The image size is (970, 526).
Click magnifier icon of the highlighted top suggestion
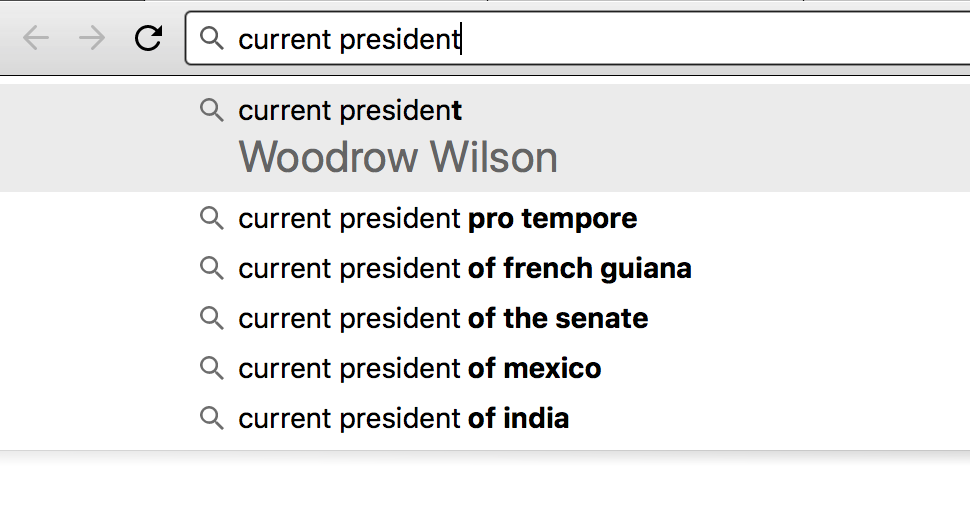tap(212, 111)
